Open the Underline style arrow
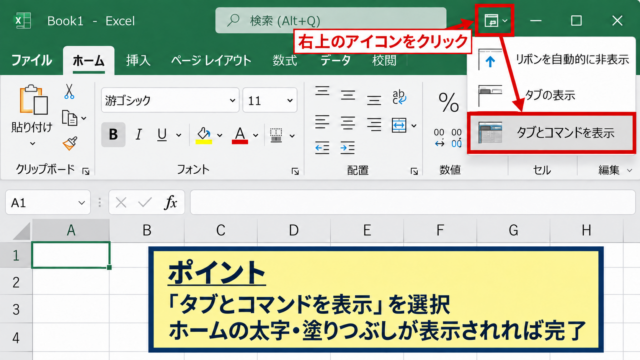640x360 pixels. [178, 135]
